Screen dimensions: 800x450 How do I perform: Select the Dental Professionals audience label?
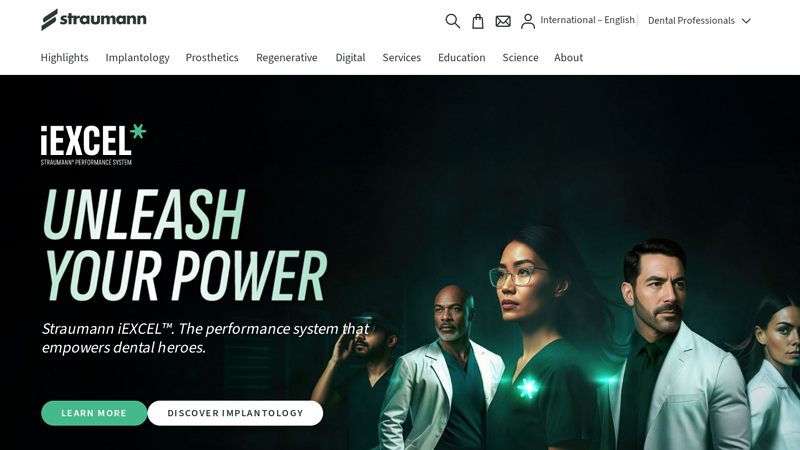click(691, 20)
